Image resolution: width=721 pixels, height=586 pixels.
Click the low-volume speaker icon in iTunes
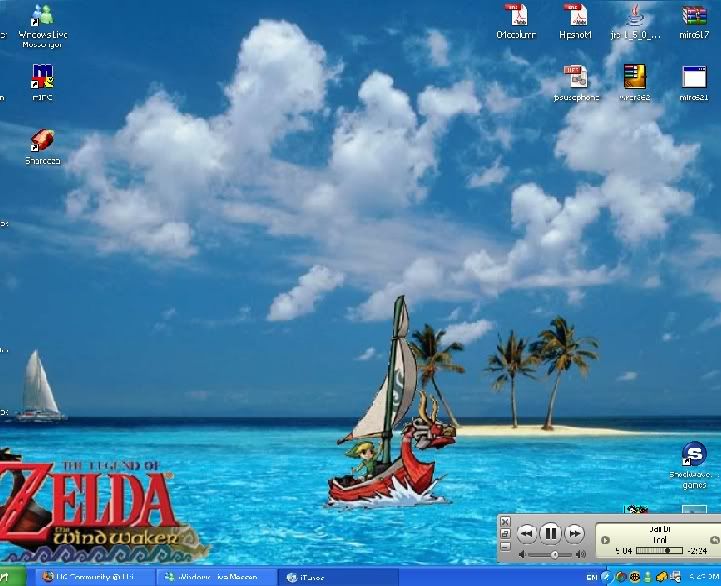click(522, 555)
